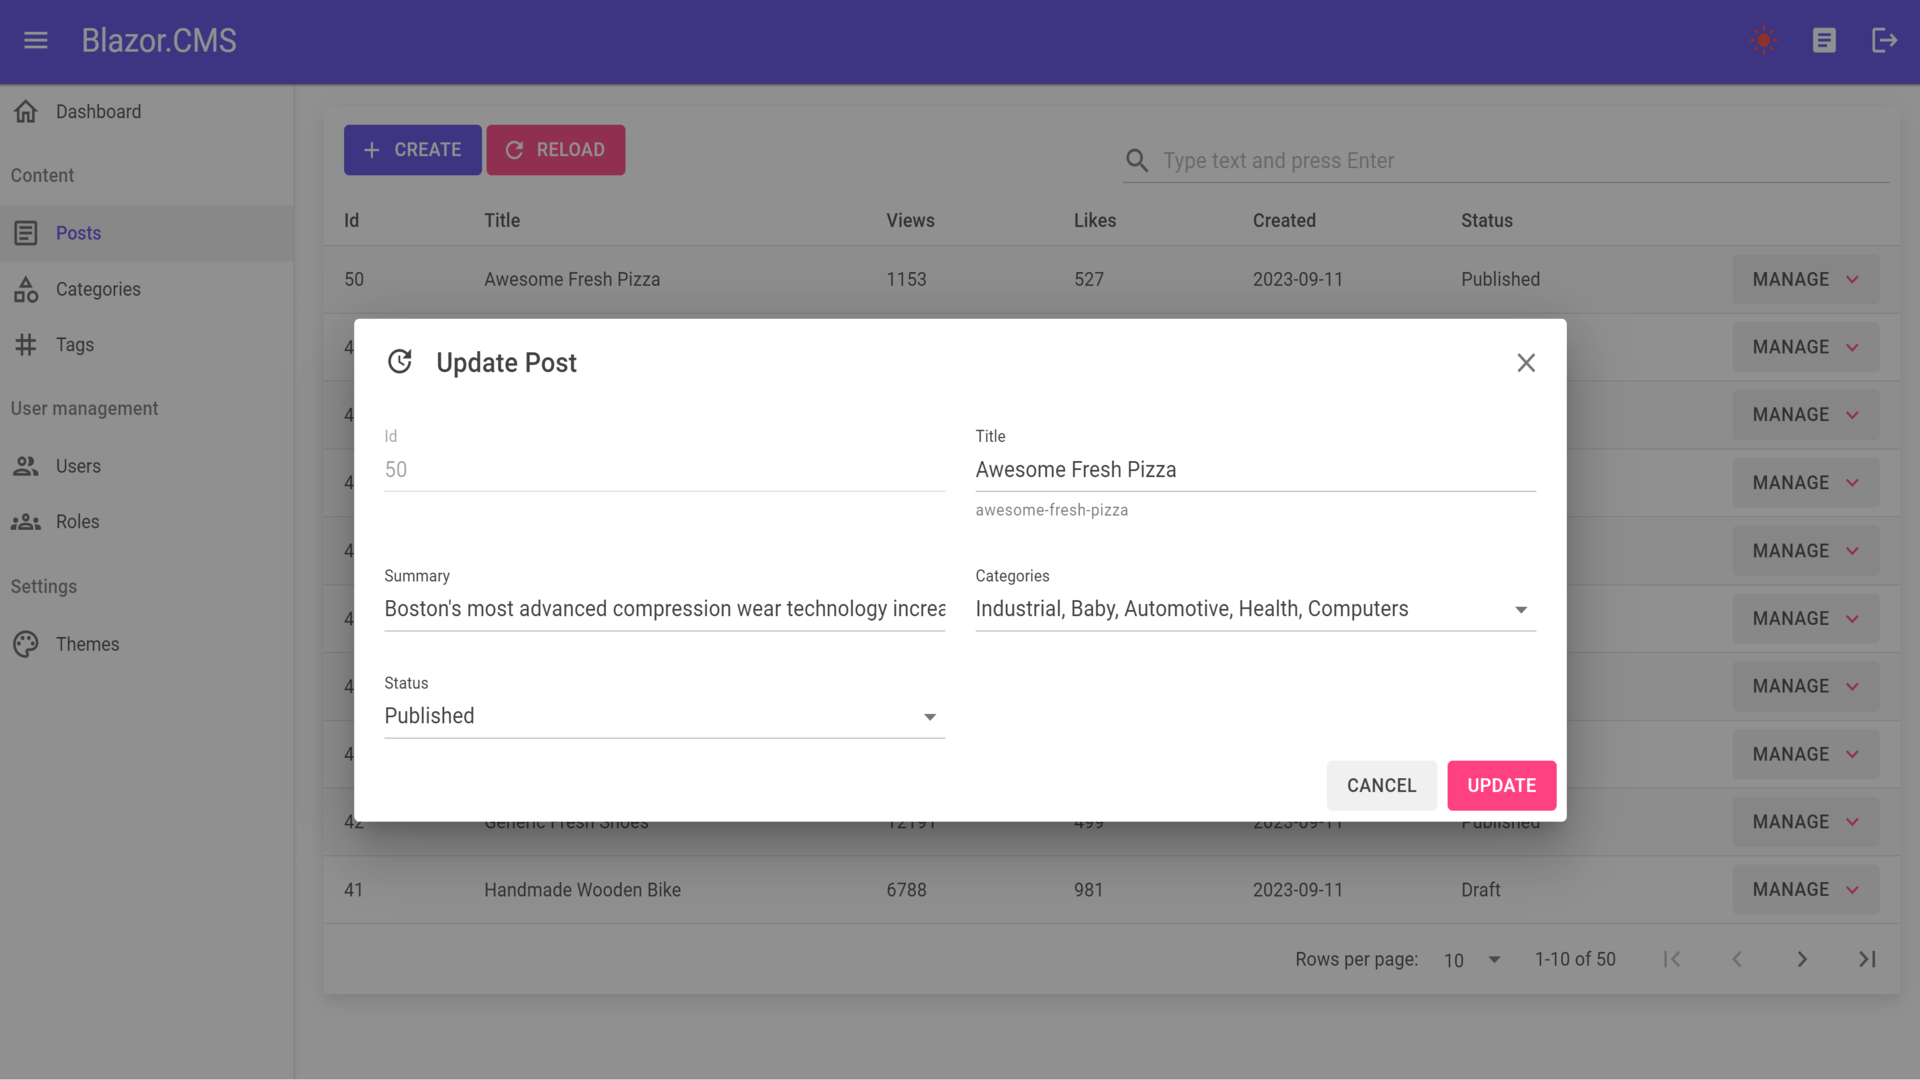This screenshot has height=1080, width=1920.
Task: Click the Roles group icon in sidebar
Action: [x=26, y=522]
